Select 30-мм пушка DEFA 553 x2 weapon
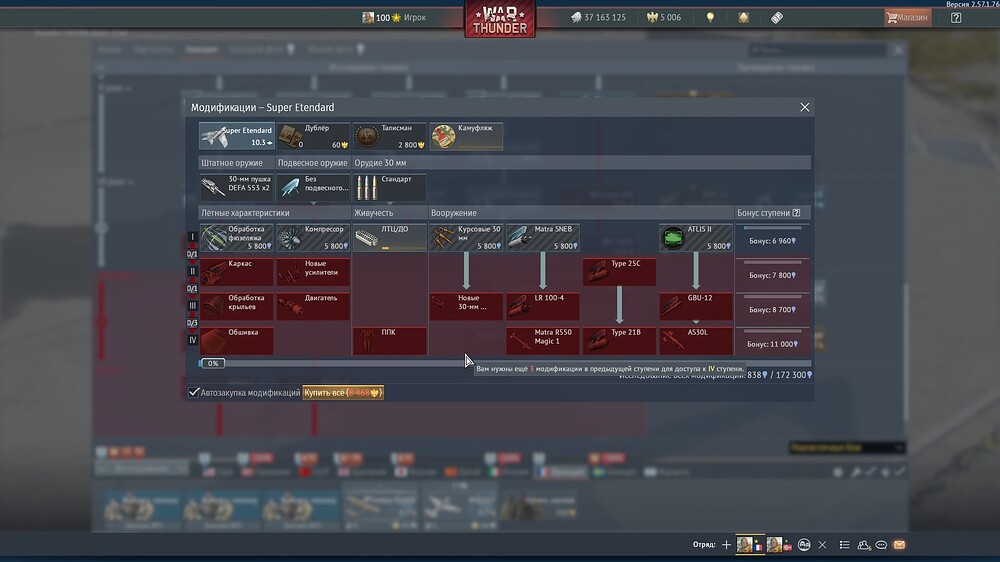 (237, 186)
